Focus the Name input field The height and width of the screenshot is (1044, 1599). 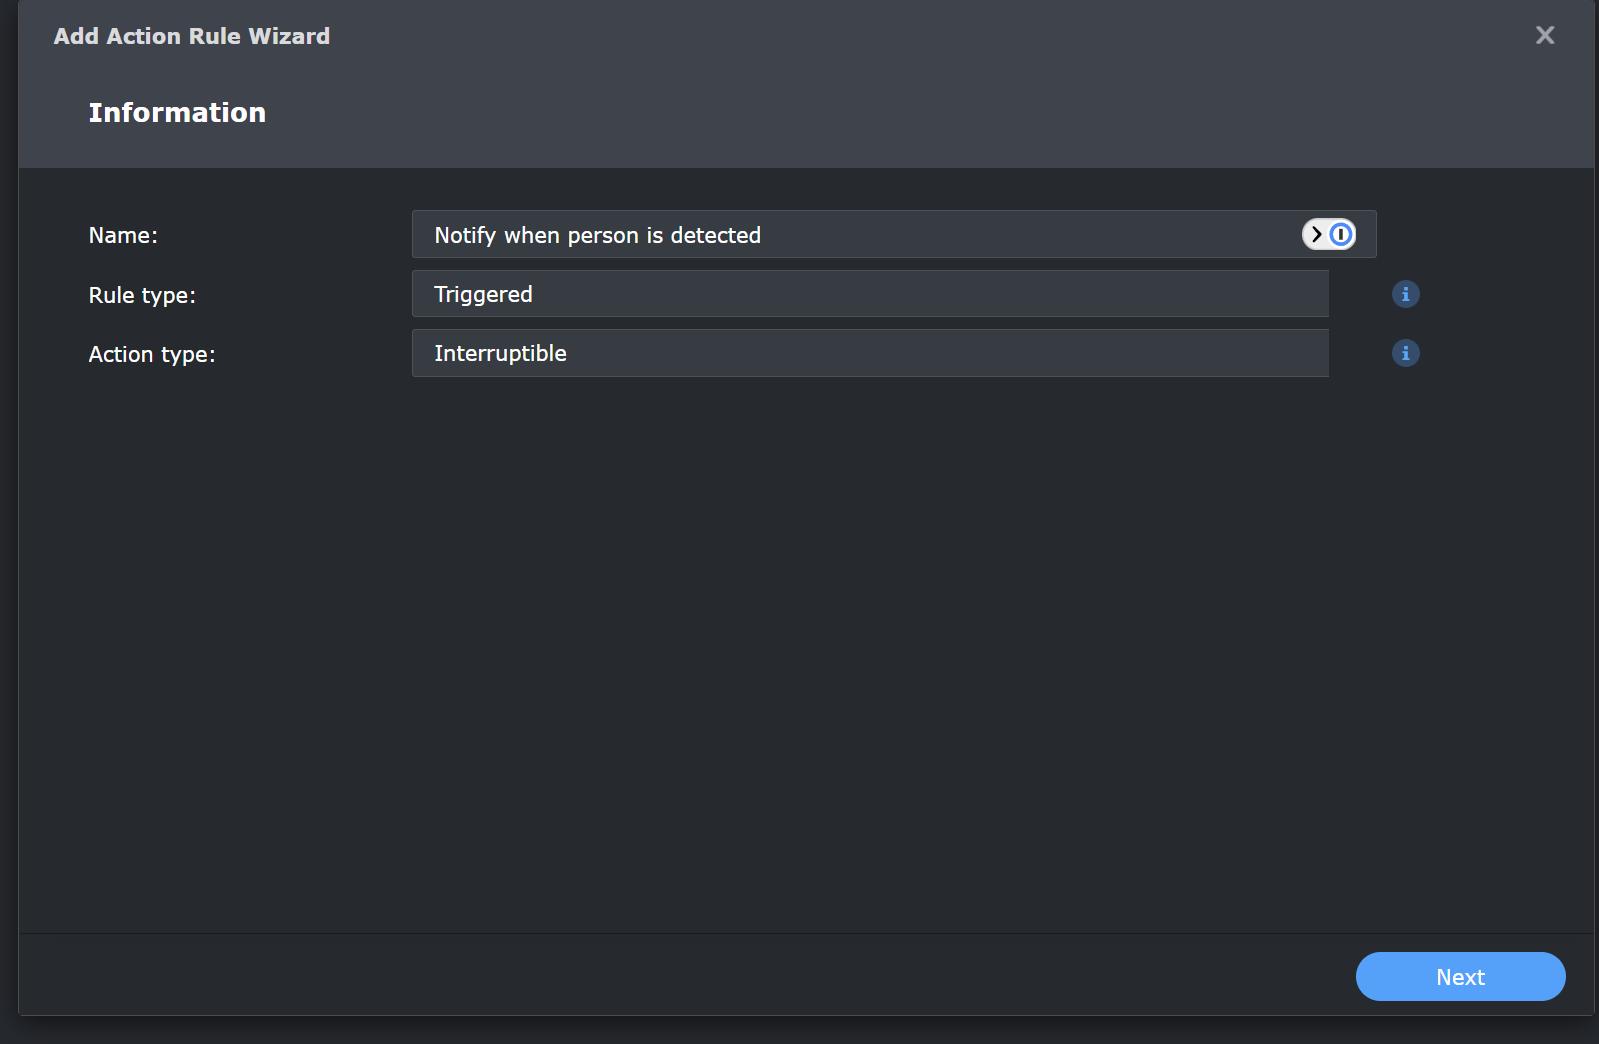894,234
